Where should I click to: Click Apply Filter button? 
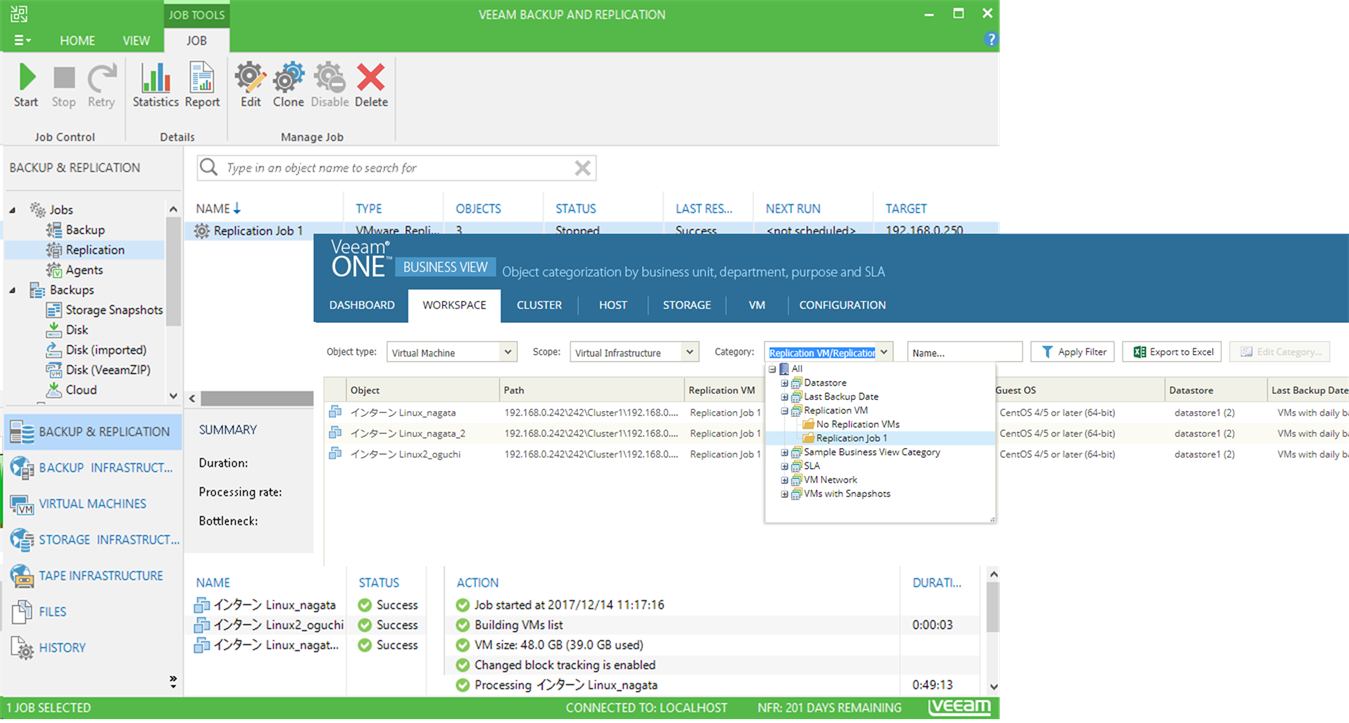click(x=1072, y=352)
